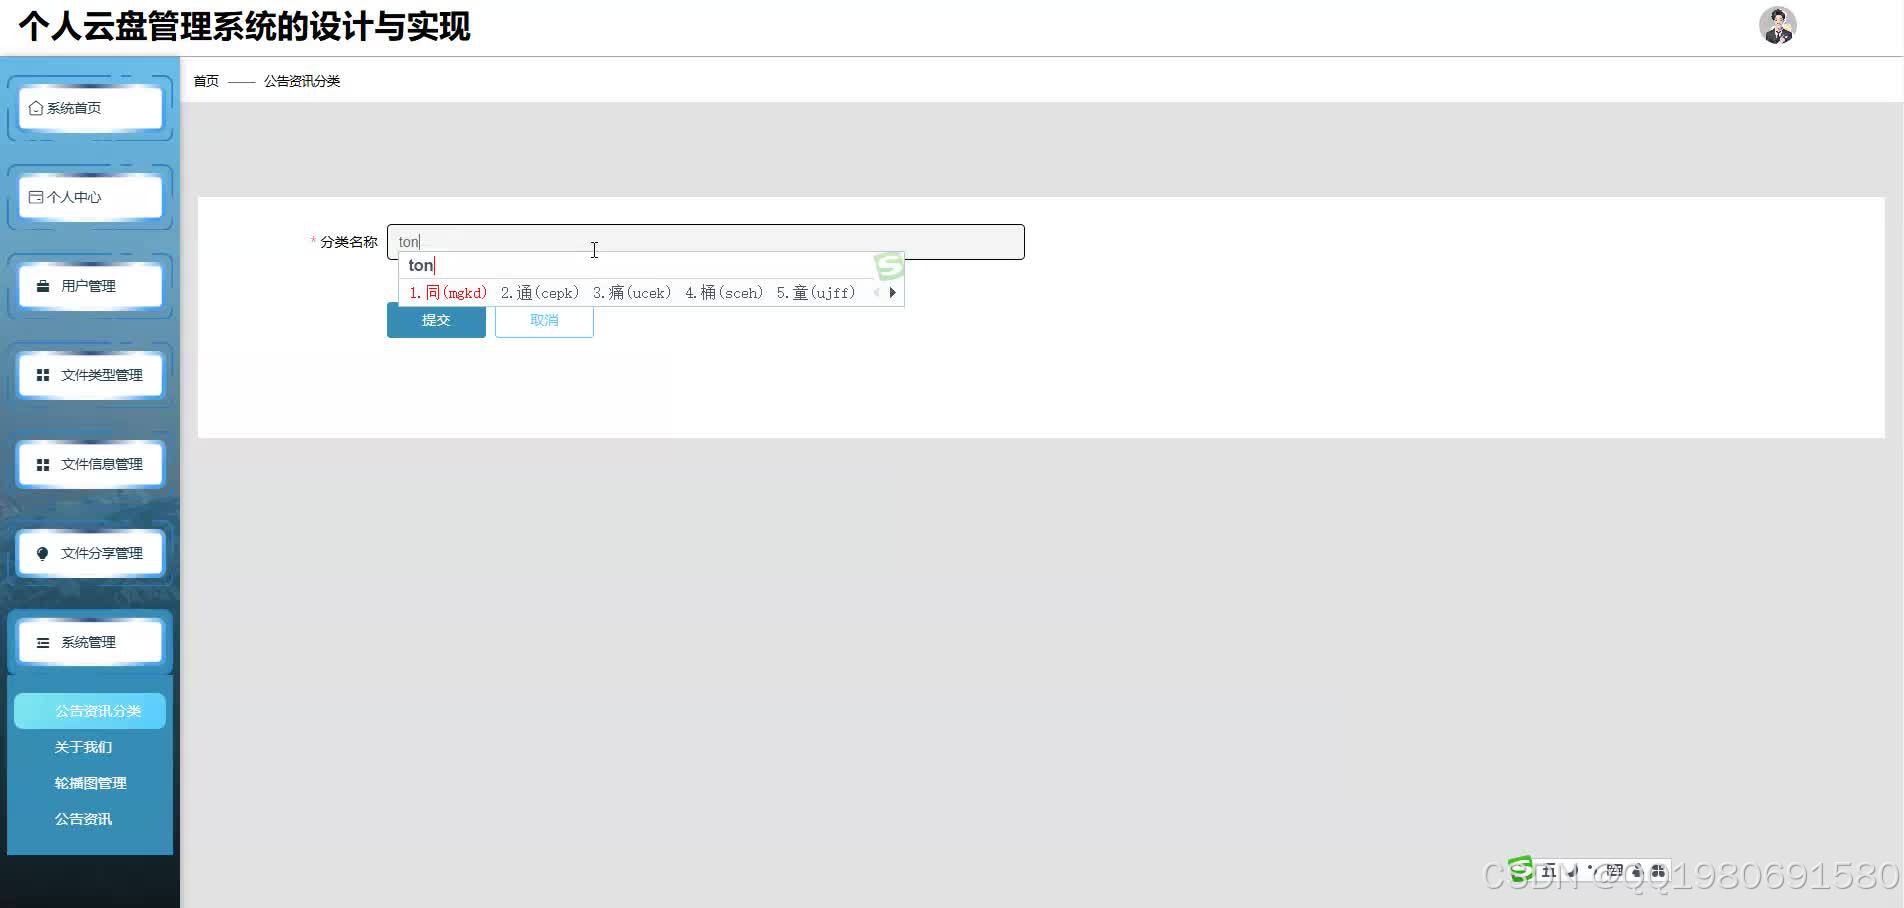This screenshot has height=908, width=1904.
Task: Go to 轮播图管理 in the sidebar
Action: tap(90, 783)
